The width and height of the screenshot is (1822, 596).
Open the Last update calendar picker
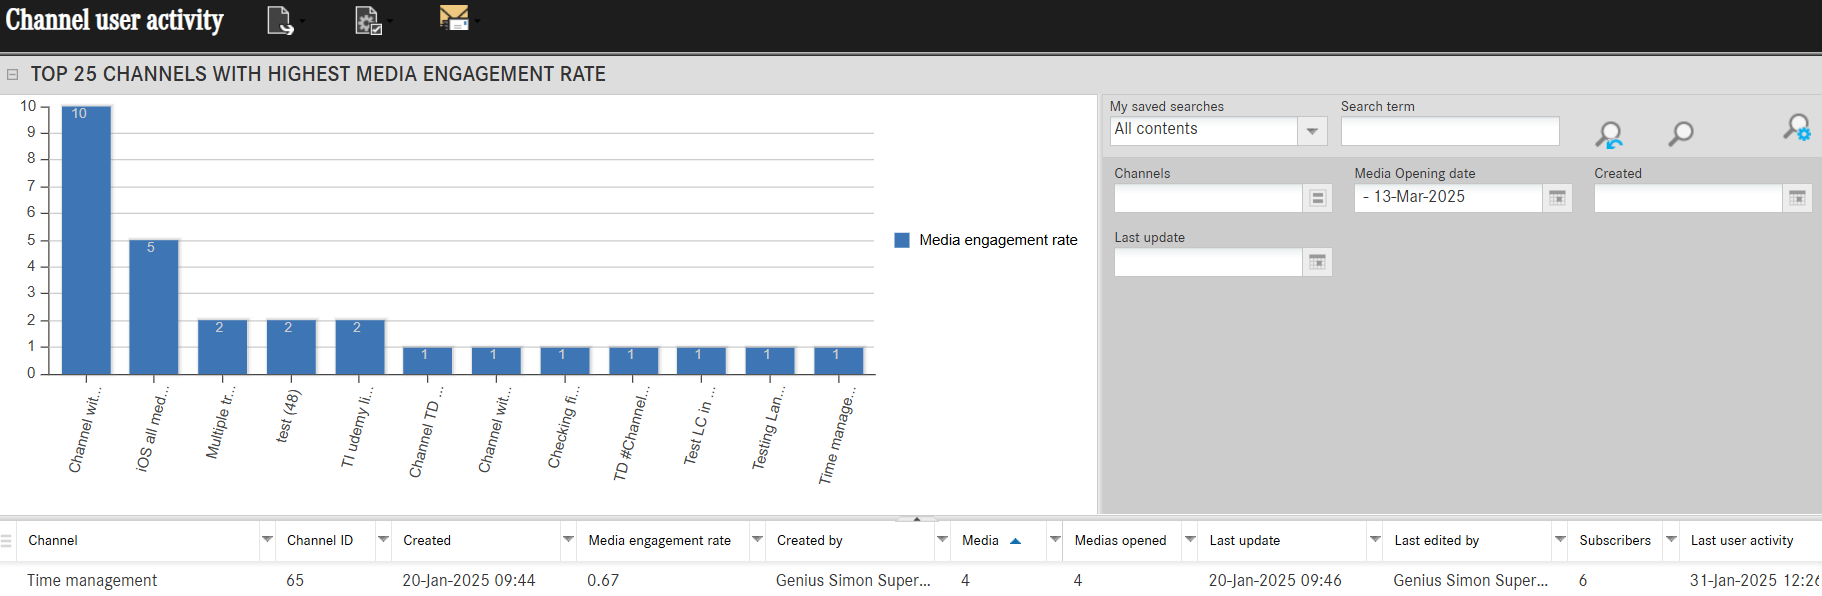click(x=1317, y=262)
